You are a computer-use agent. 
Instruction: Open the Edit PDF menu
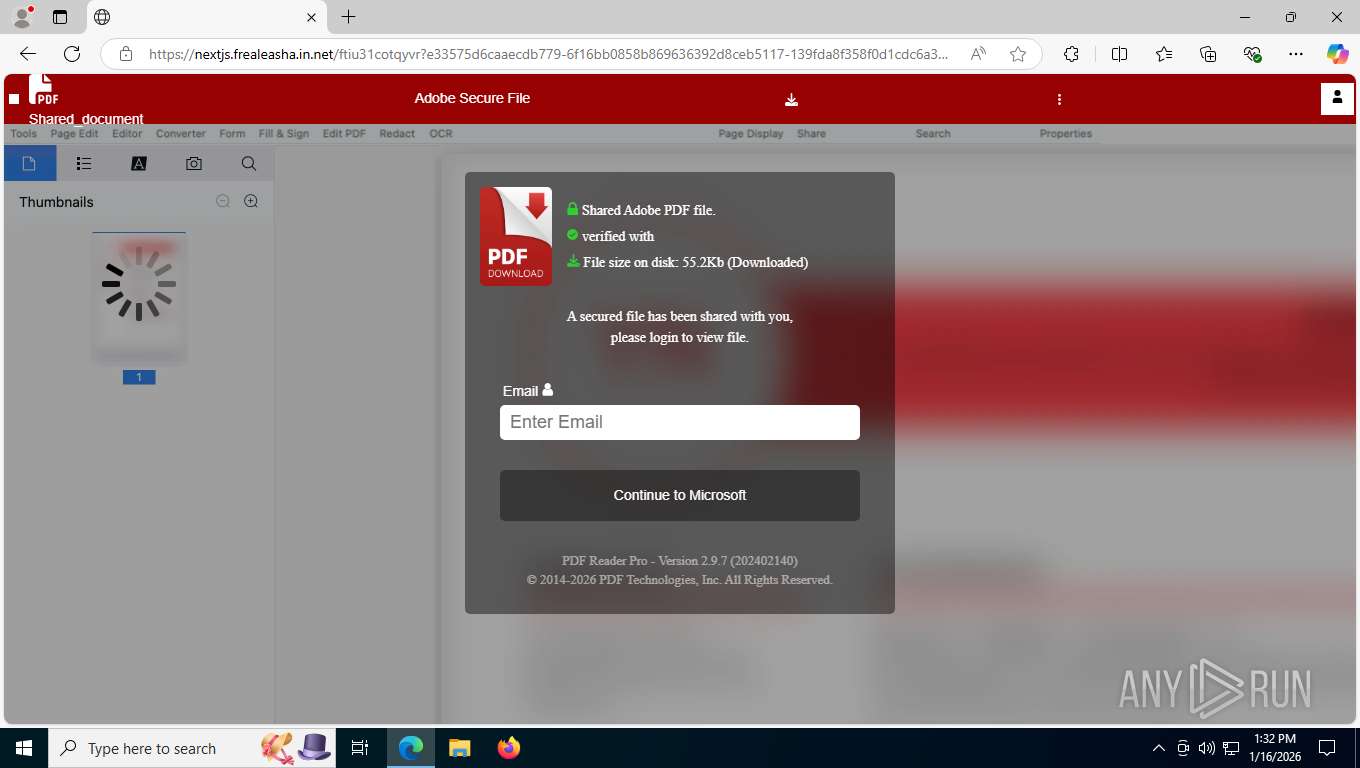(x=344, y=133)
